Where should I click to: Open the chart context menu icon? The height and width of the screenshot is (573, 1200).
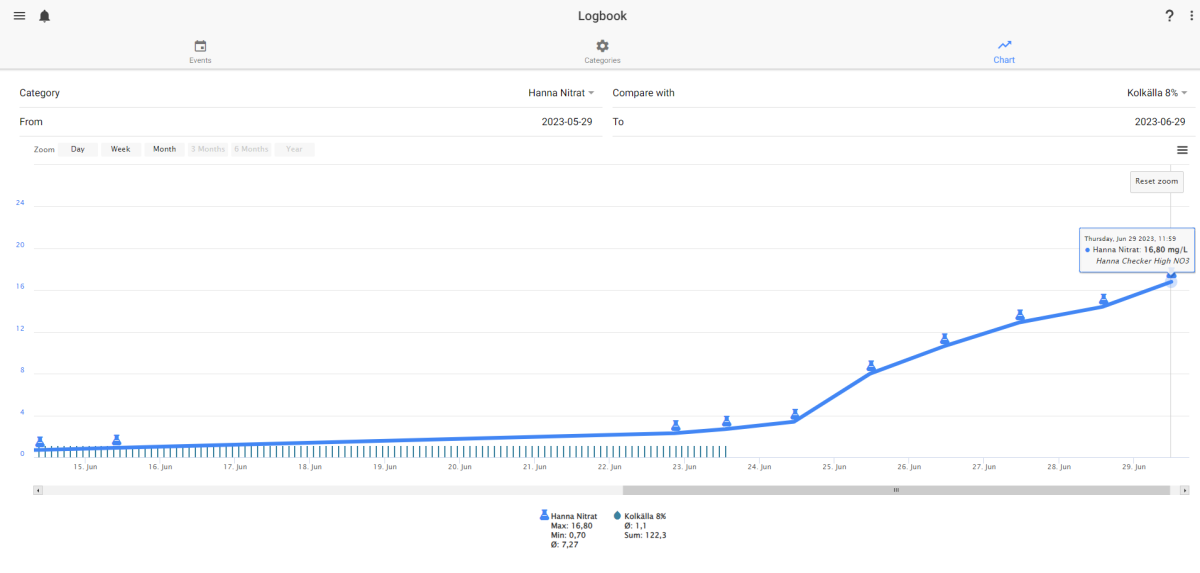[x=1182, y=150]
